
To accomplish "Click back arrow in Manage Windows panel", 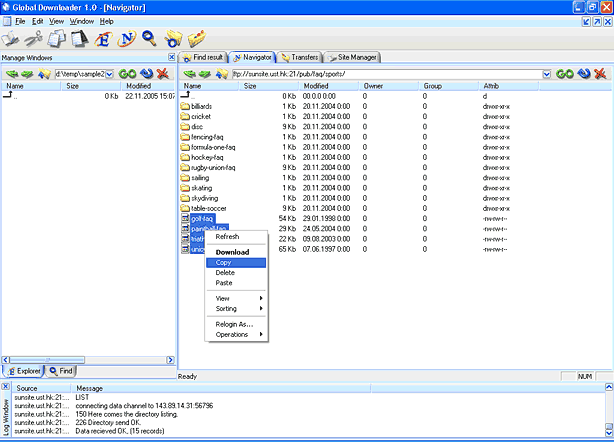I will [12, 74].
